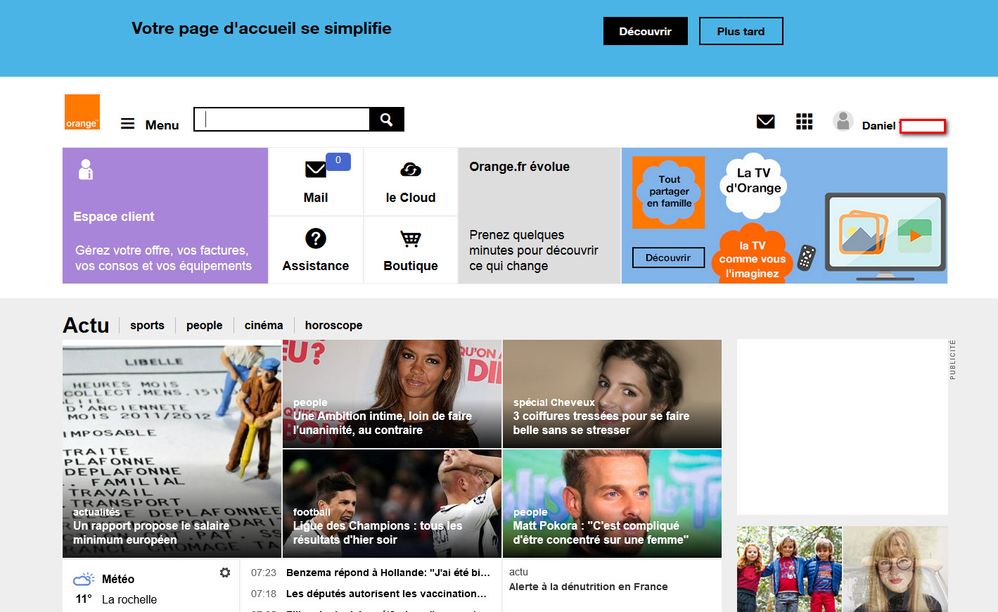Open the Mail tile

316,182
